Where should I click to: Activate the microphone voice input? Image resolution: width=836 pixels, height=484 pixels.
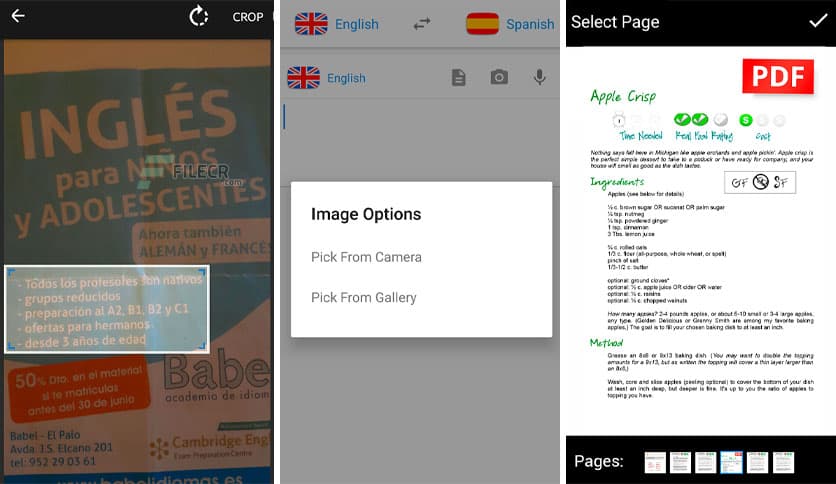540,78
